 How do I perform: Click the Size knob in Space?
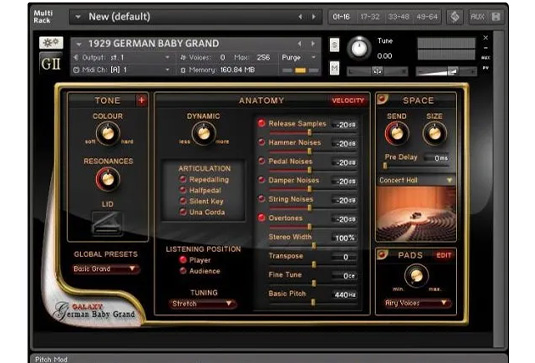coord(434,133)
